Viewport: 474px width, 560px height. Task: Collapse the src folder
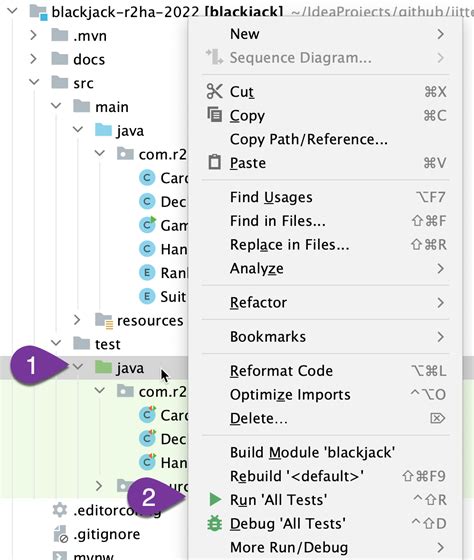34,82
